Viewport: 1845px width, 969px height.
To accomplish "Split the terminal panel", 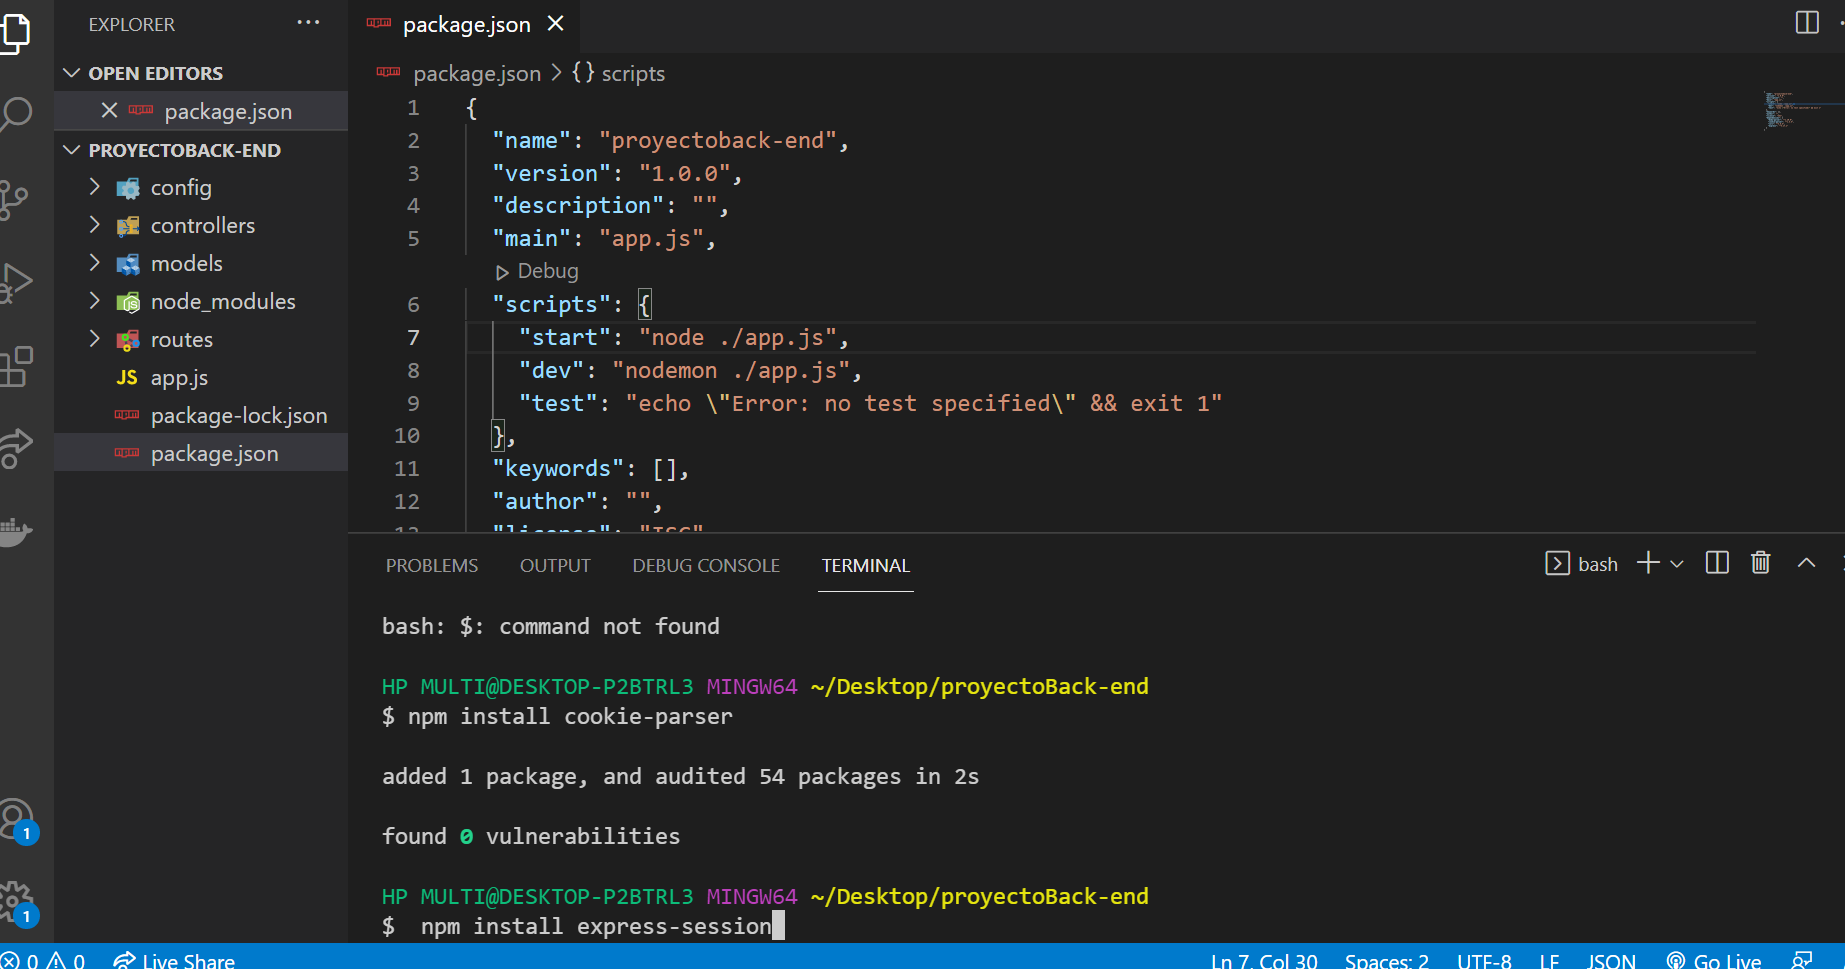I will tap(1717, 563).
